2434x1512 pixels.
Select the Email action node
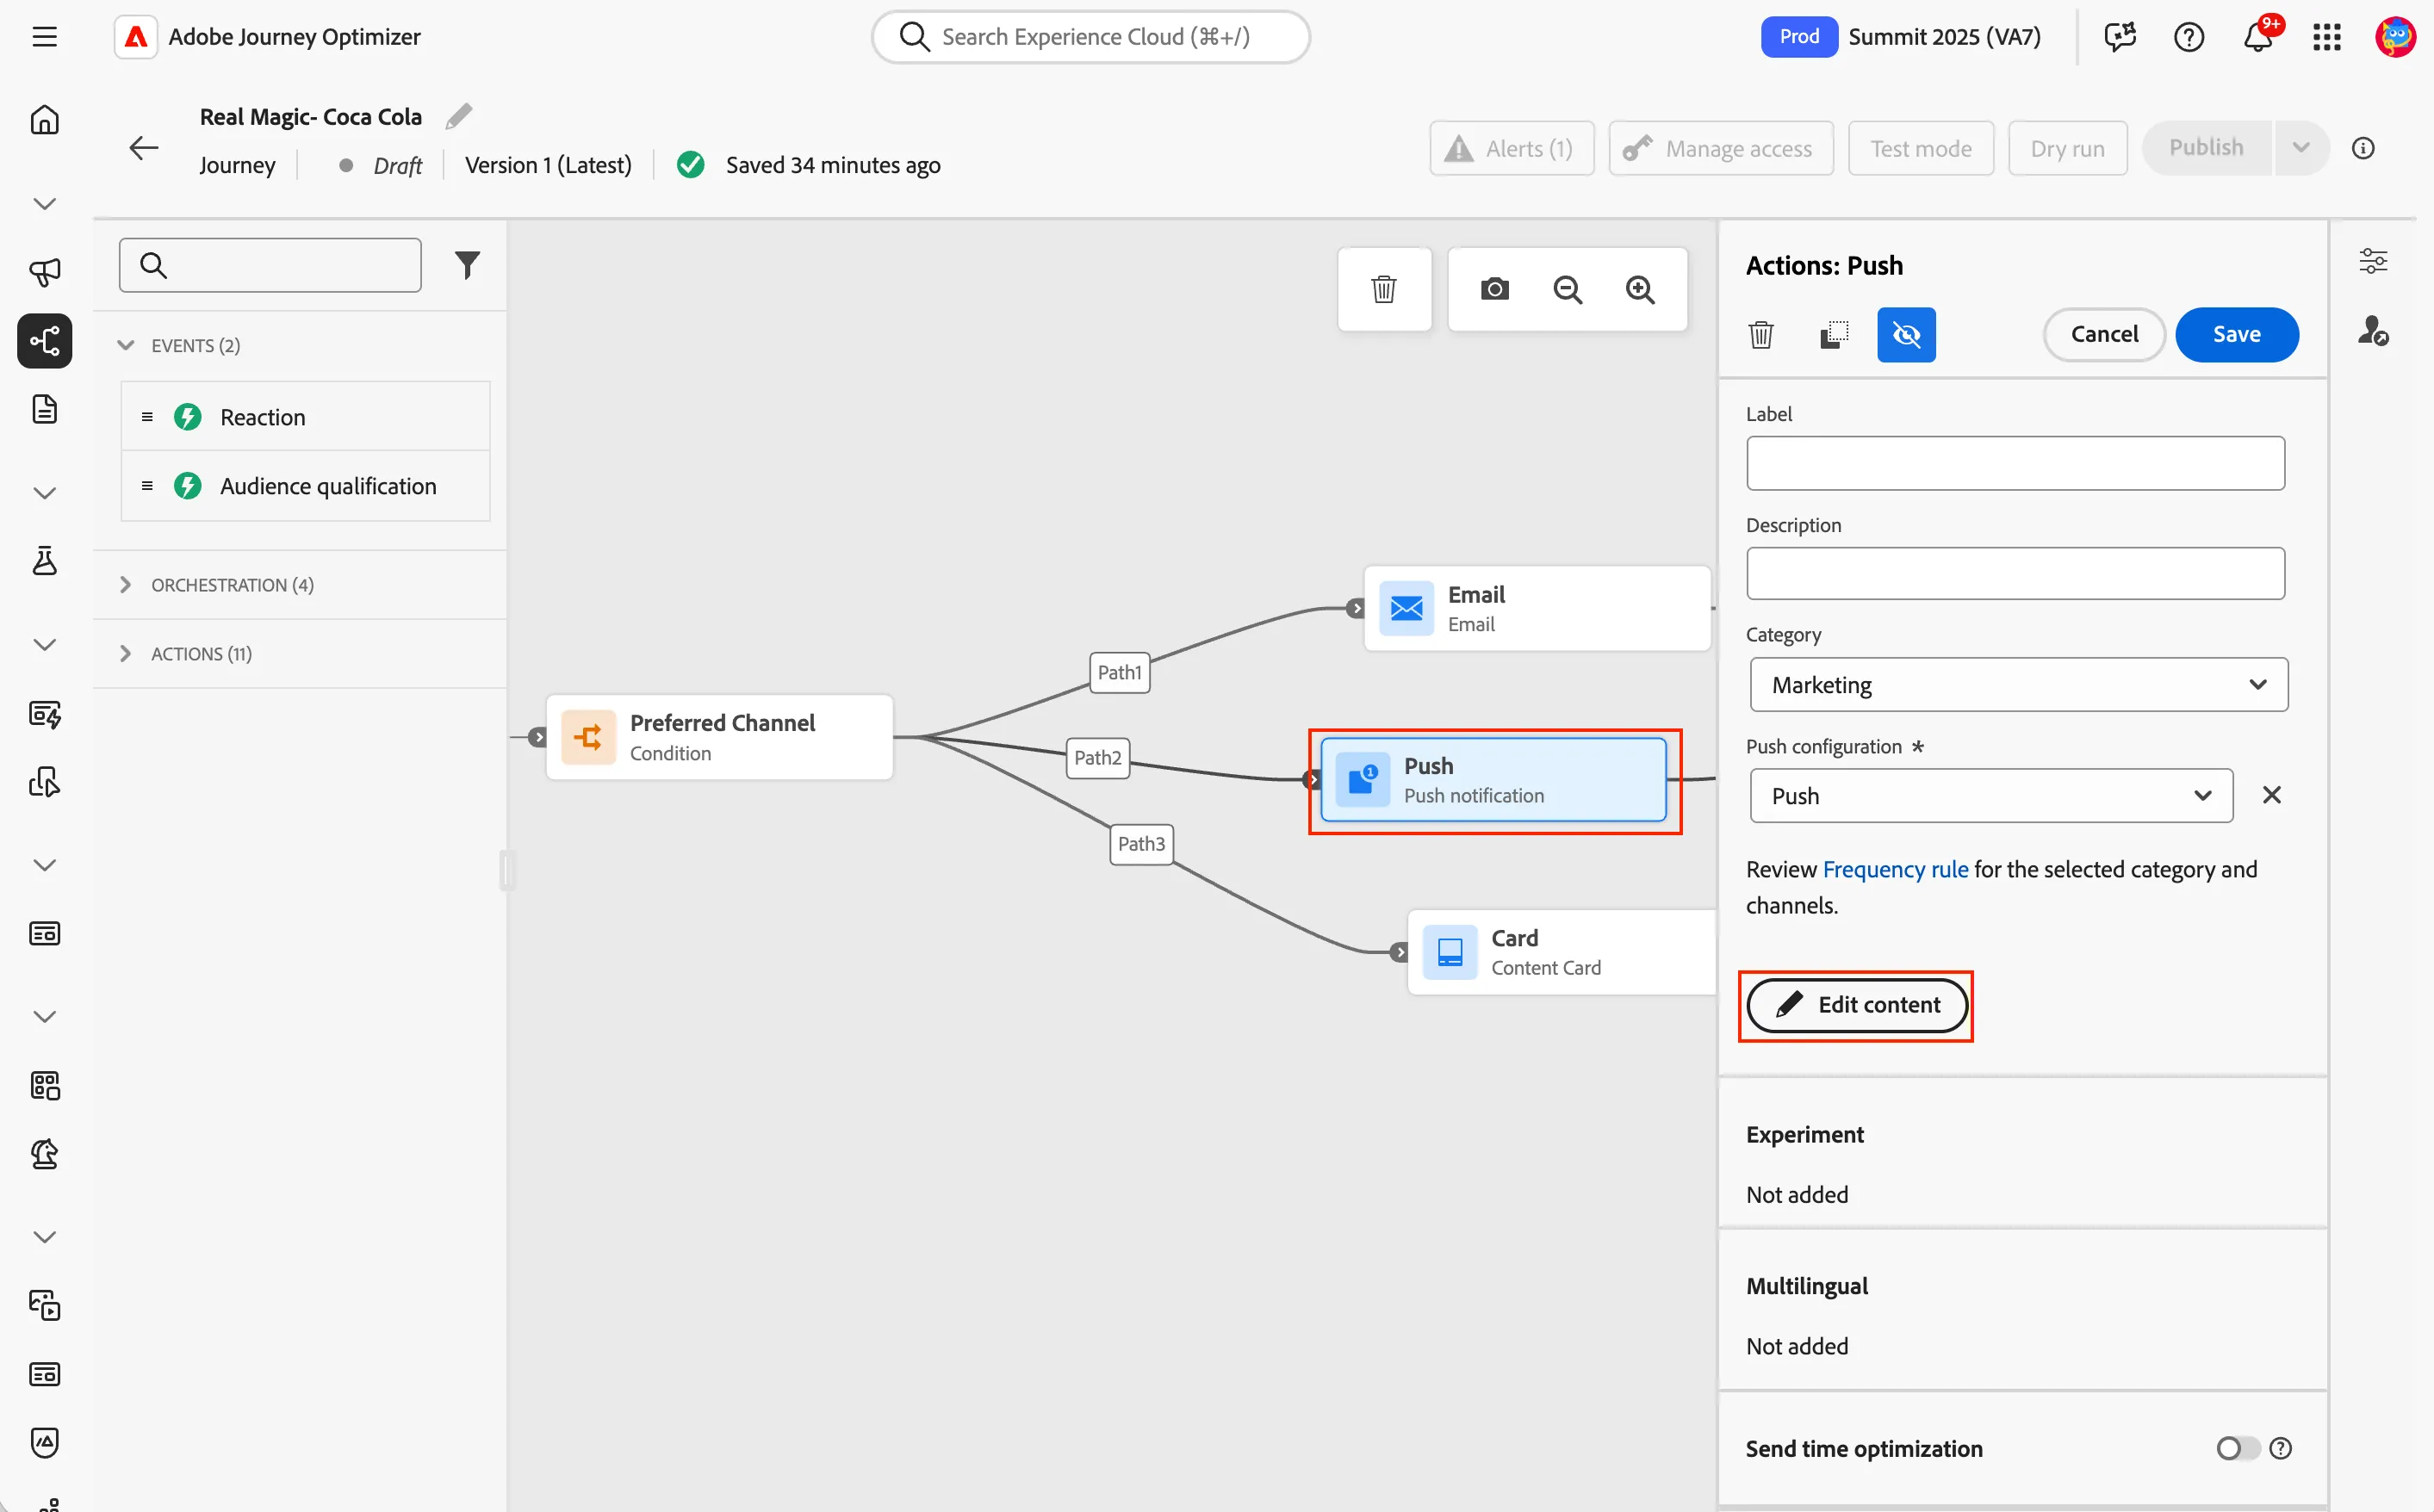click(x=1537, y=608)
